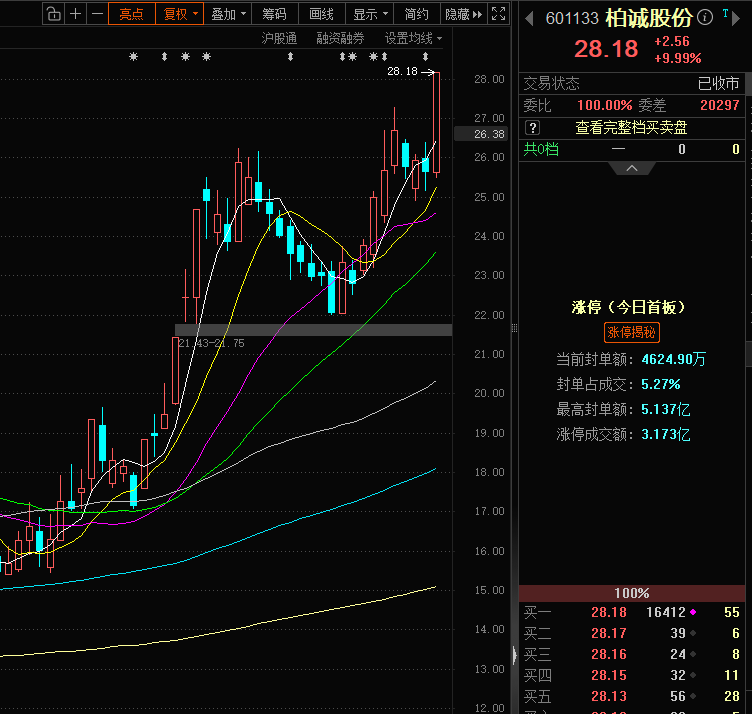
Task: Click the 601133 stock code
Action: (572, 19)
